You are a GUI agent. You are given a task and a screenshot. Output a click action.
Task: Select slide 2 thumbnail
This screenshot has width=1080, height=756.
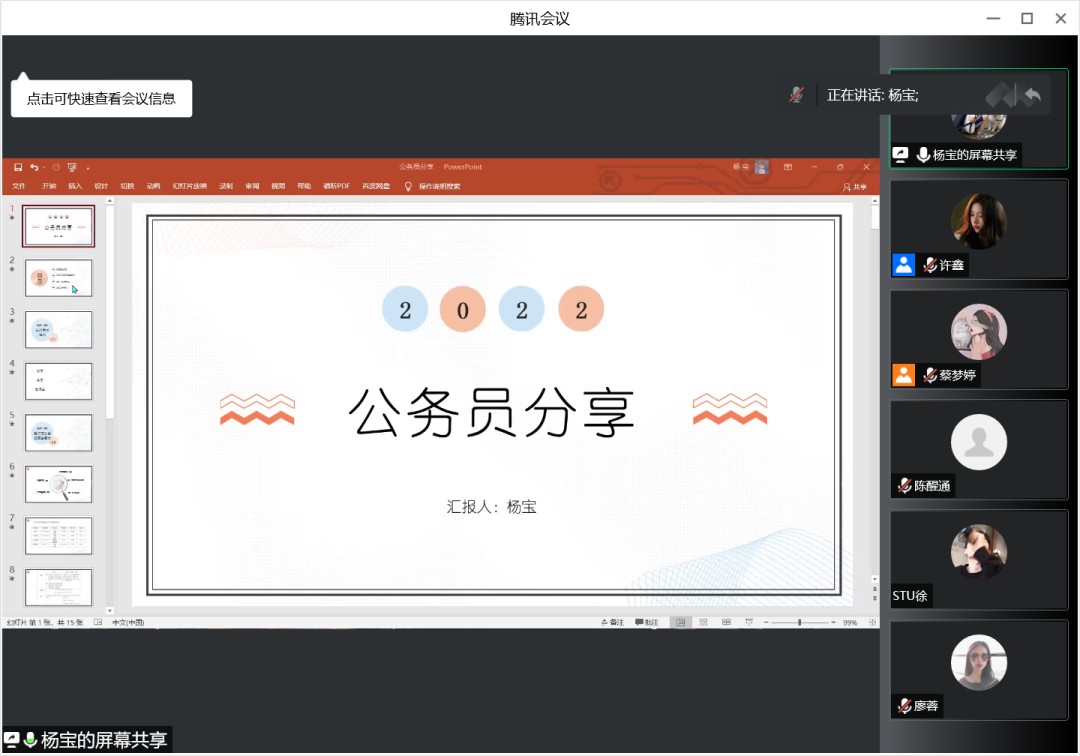pos(59,278)
